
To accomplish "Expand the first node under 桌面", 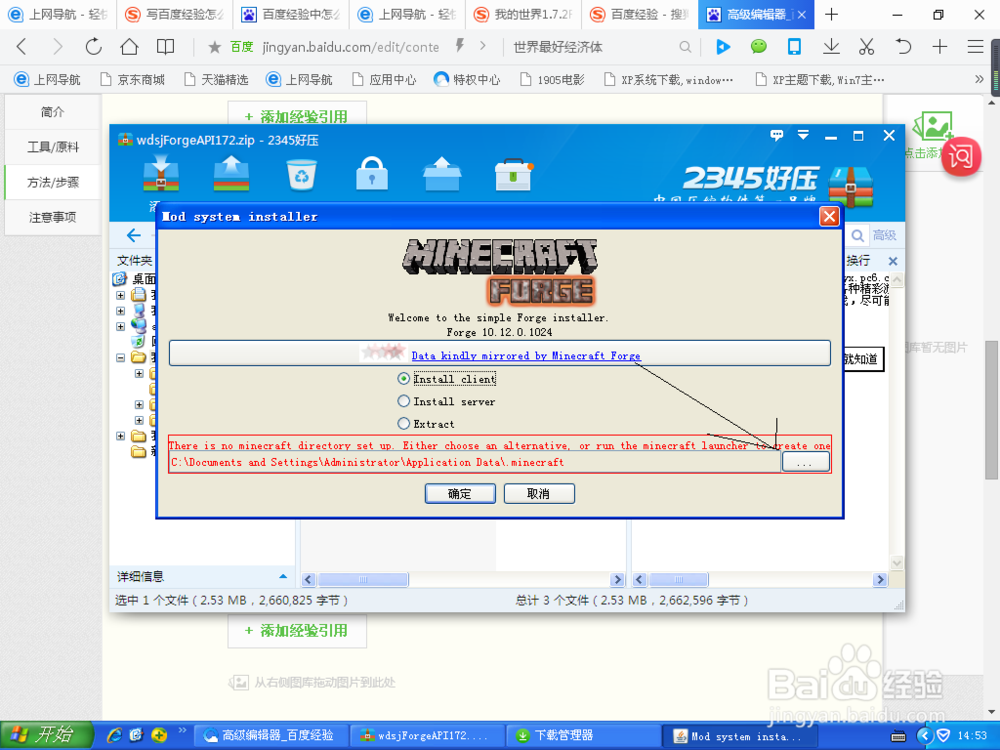I will 121,295.
